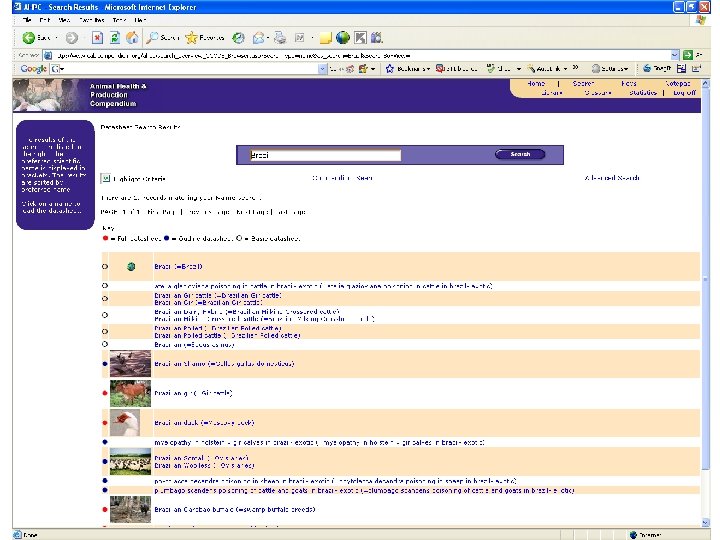Open the Edit menu
Image resolution: width=720 pixels, height=540 pixels.
point(45,20)
